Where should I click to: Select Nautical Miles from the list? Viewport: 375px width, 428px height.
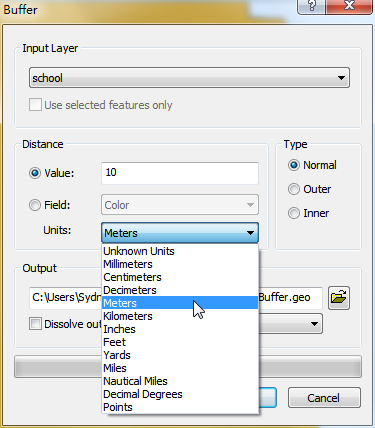click(x=180, y=381)
